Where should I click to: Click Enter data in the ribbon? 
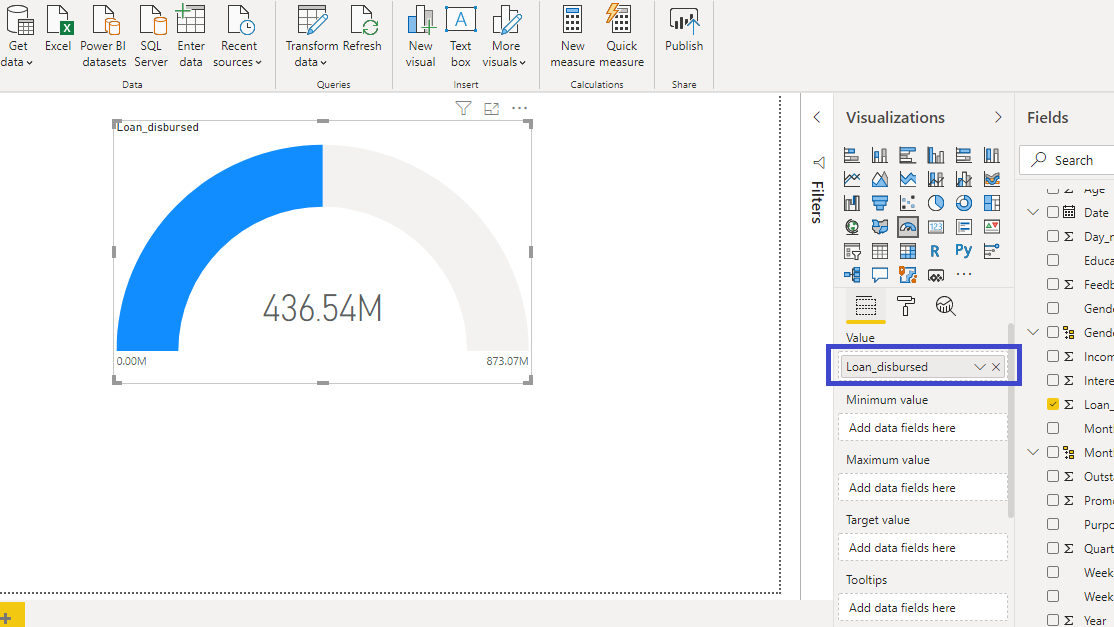[191, 36]
